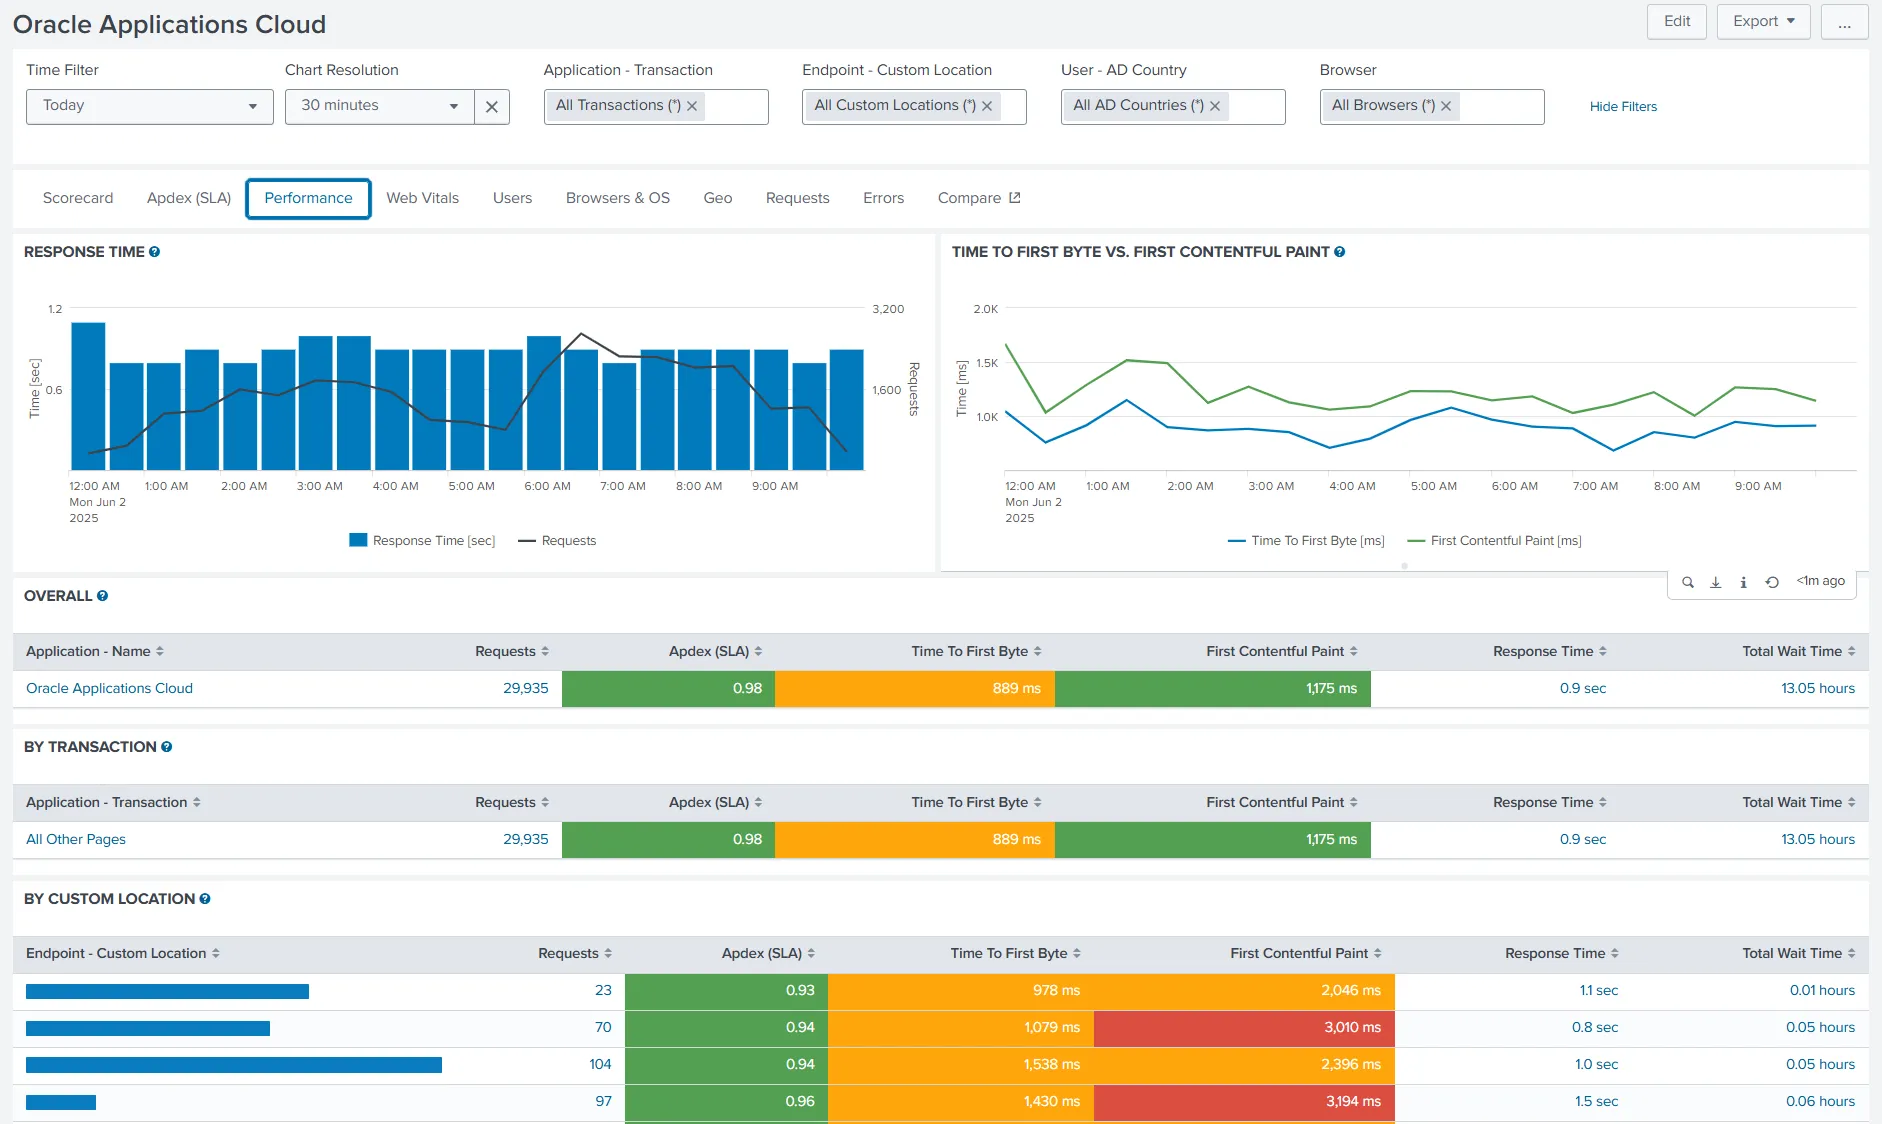The height and width of the screenshot is (1124, 1882).
Task: Open the Application - Transaction filter box
Action: (x=656, y=106)
